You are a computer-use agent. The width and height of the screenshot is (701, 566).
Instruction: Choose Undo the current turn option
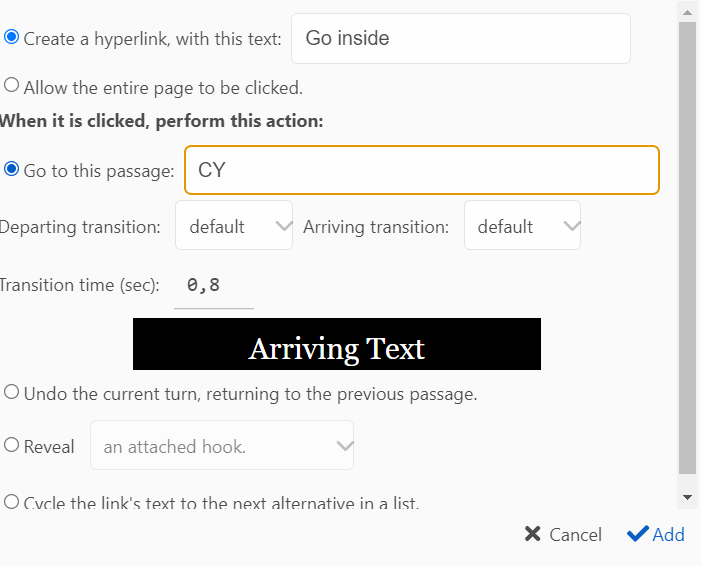click(12, 393)
